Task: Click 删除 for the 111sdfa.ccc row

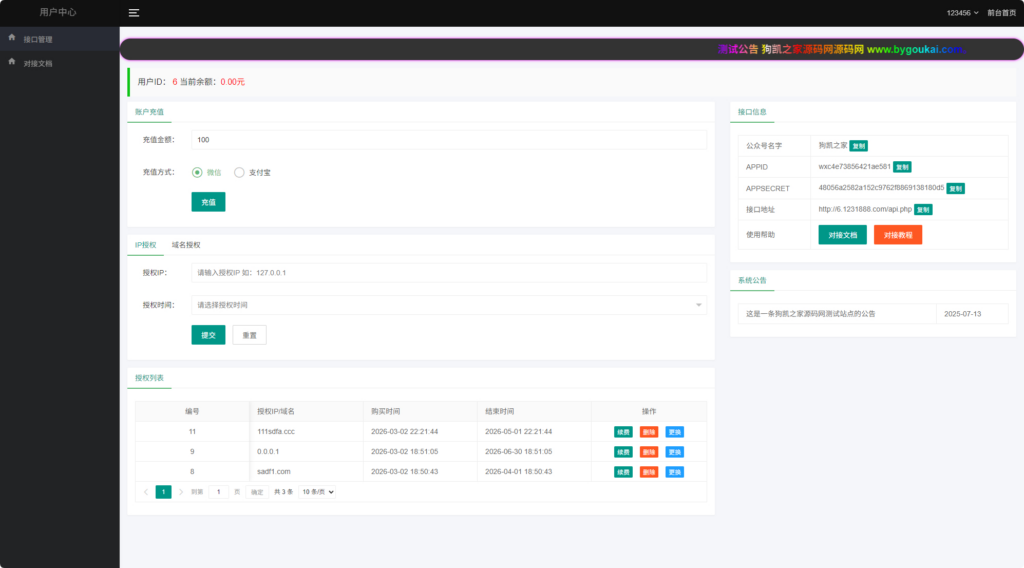Action: (649, 432)
